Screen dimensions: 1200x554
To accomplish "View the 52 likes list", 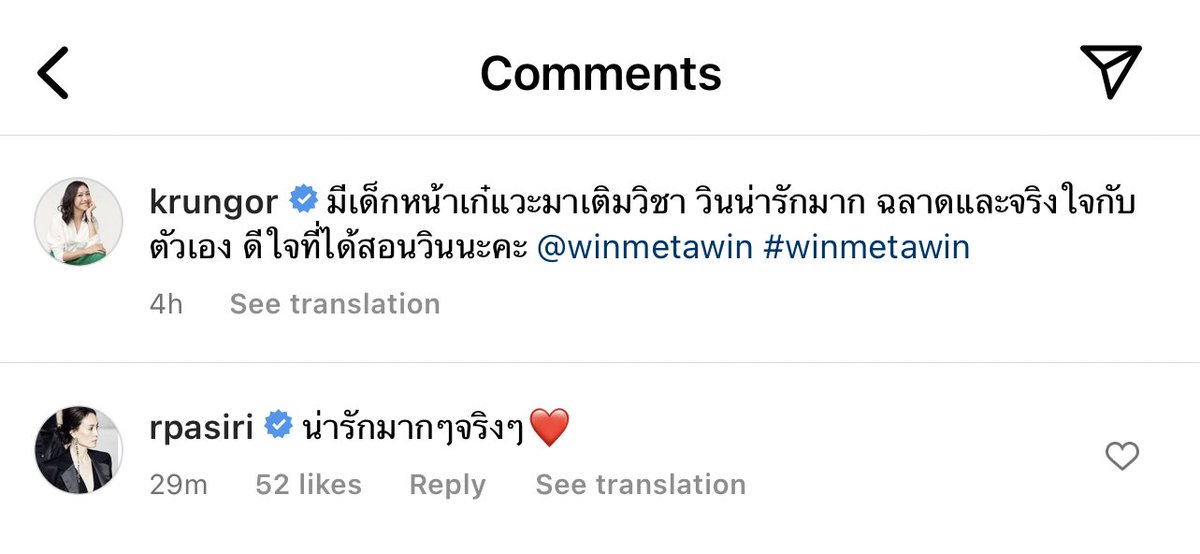I will 308,485.
